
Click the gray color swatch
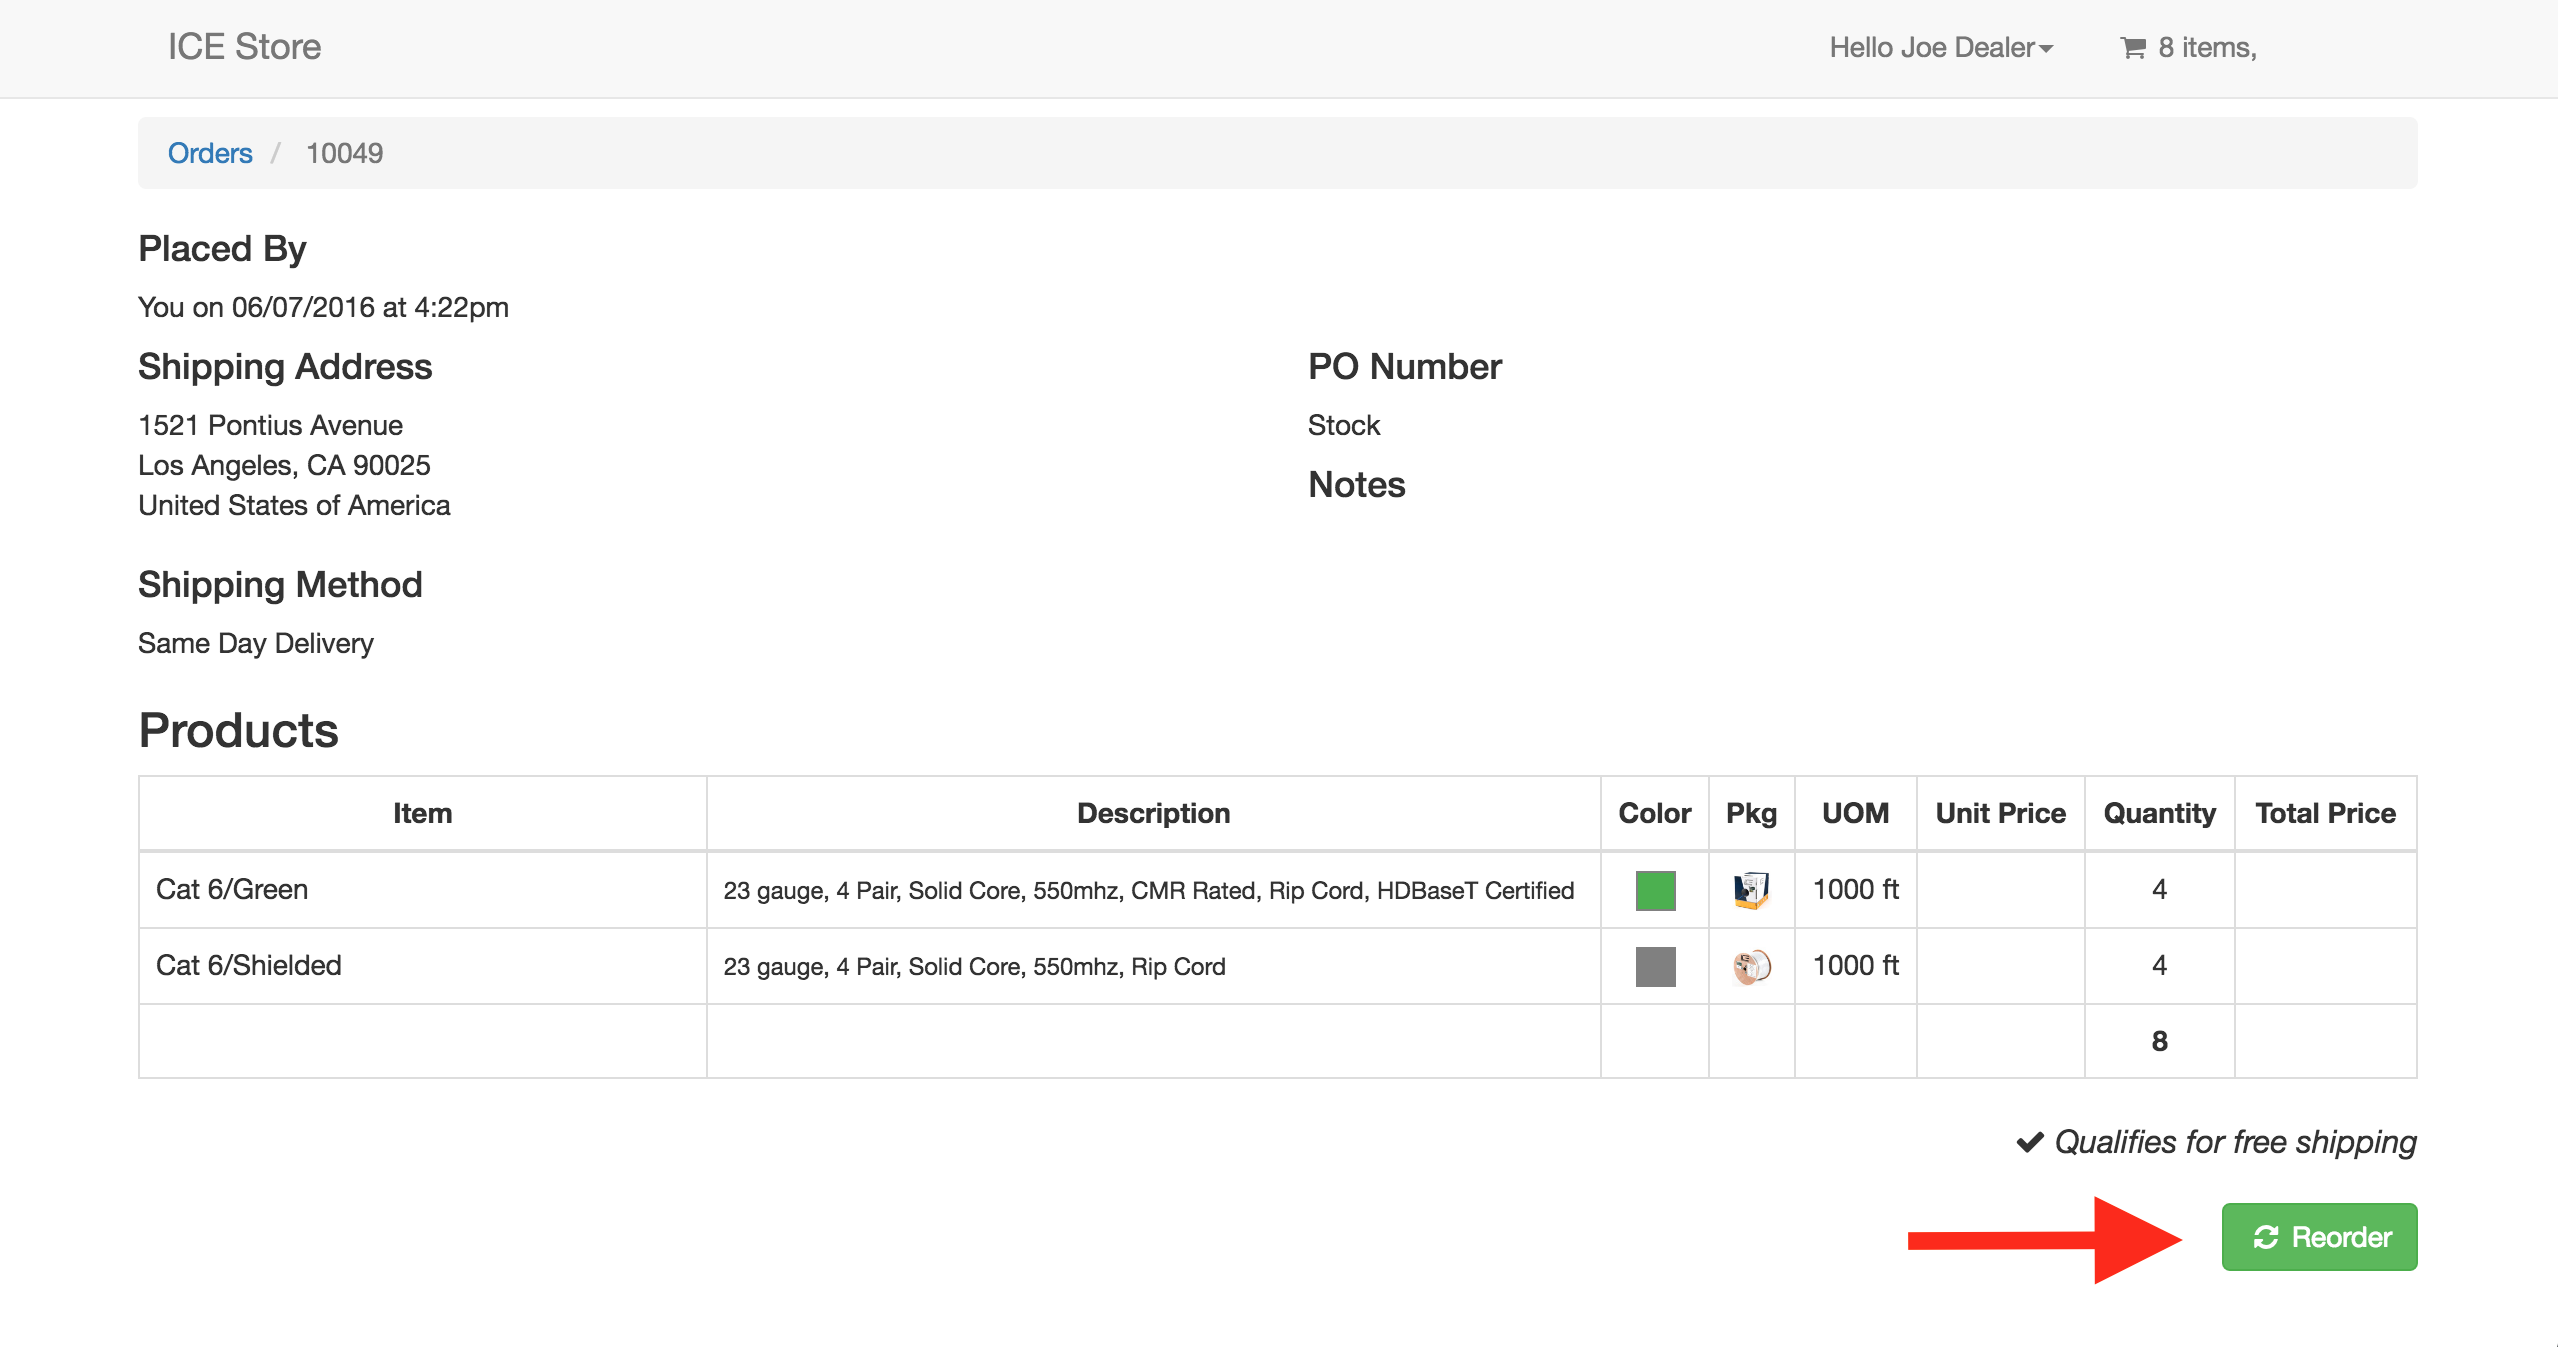1655,966
